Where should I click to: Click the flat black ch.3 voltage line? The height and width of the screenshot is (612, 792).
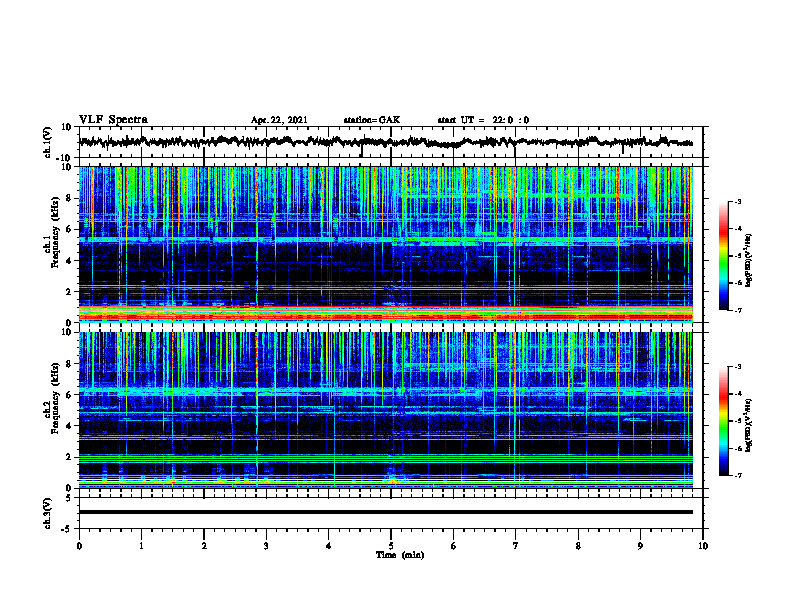coord(386,512)
